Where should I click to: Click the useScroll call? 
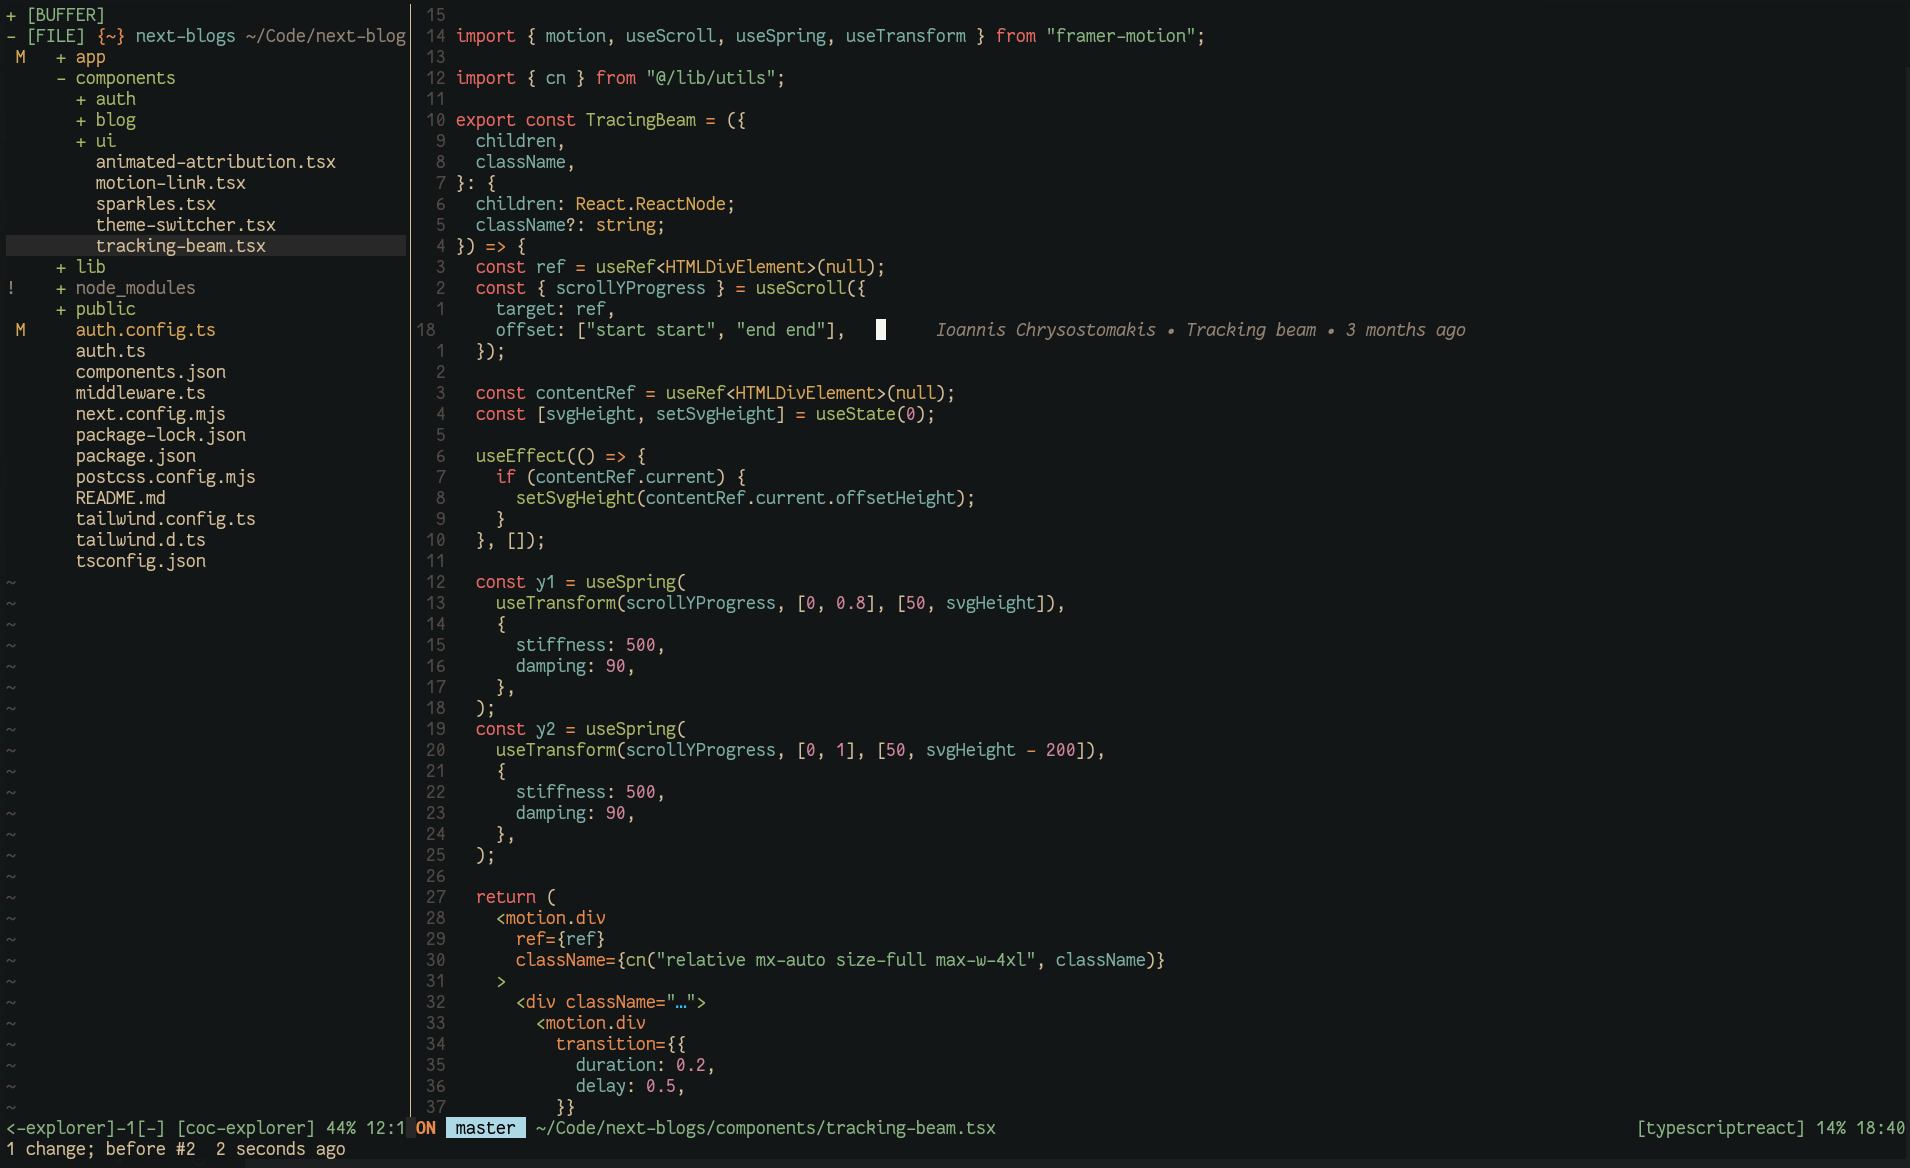coord(800,288)
